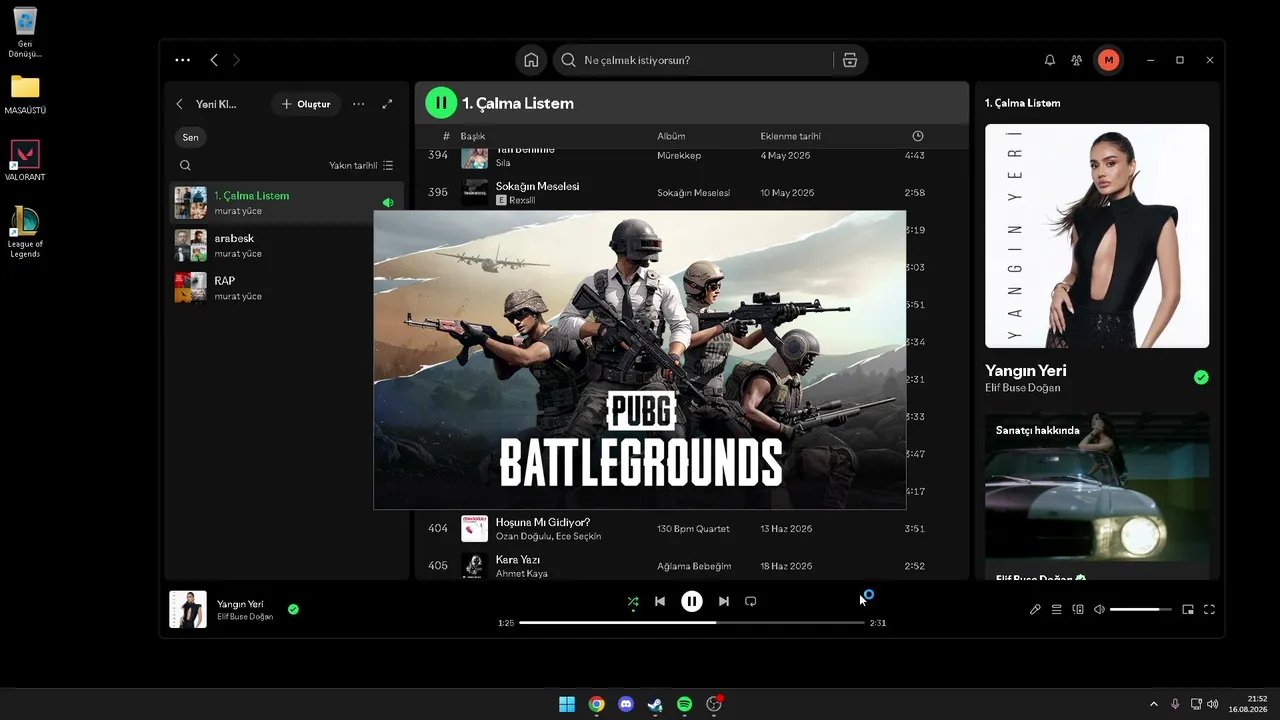Open the library more-options dots
The image size is (1280, 720).
tap(359, 104)
